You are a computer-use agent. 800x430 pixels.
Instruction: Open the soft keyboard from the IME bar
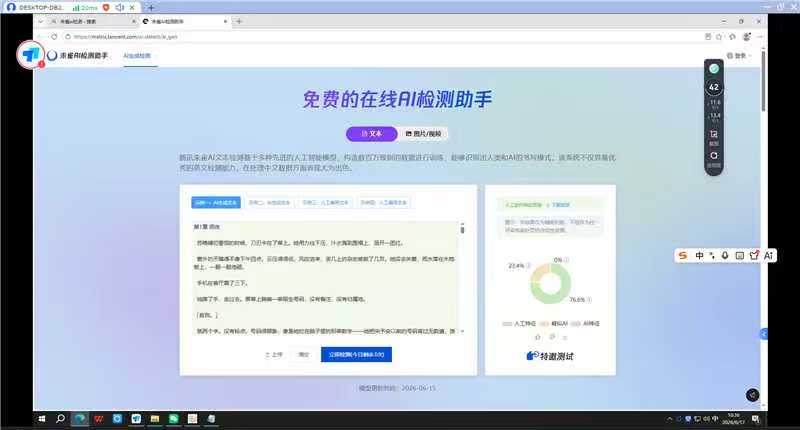[x=739, y=256]
